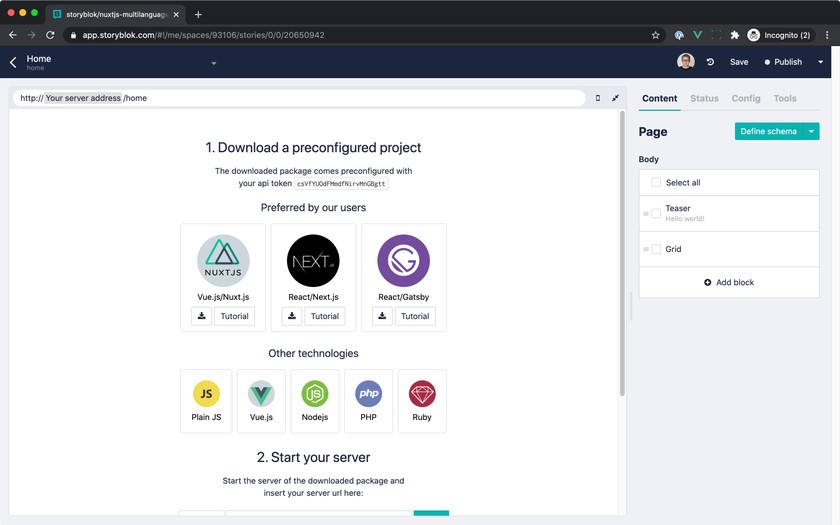
Task: Open the Vue devtools extension icon
Action: [698, 35]
